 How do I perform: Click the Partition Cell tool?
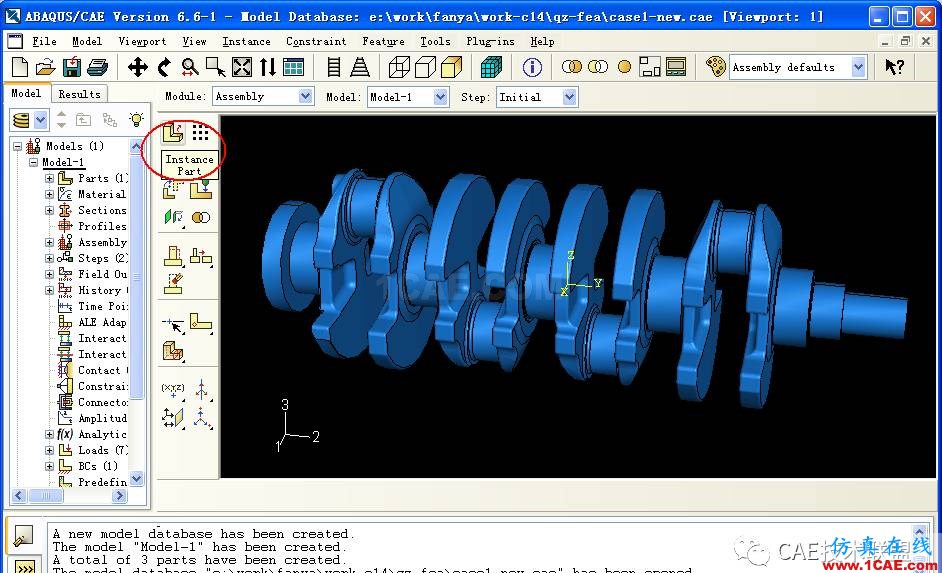click(173, 351)
